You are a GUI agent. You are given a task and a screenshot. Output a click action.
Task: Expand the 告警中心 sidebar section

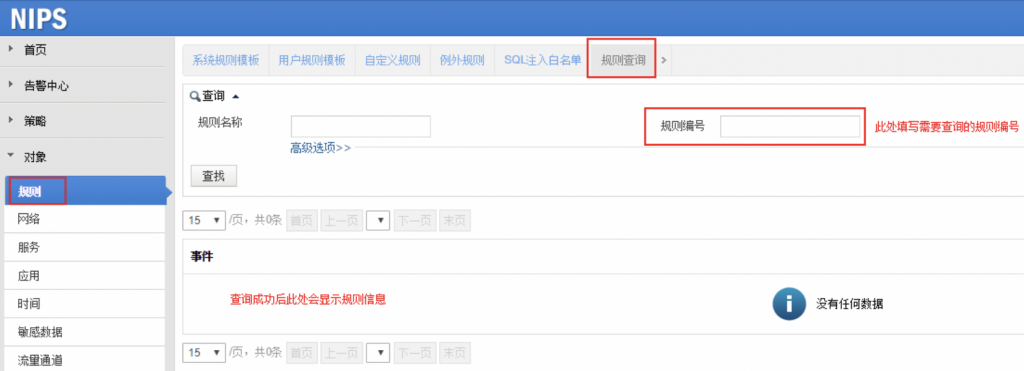tap(82, 85)
